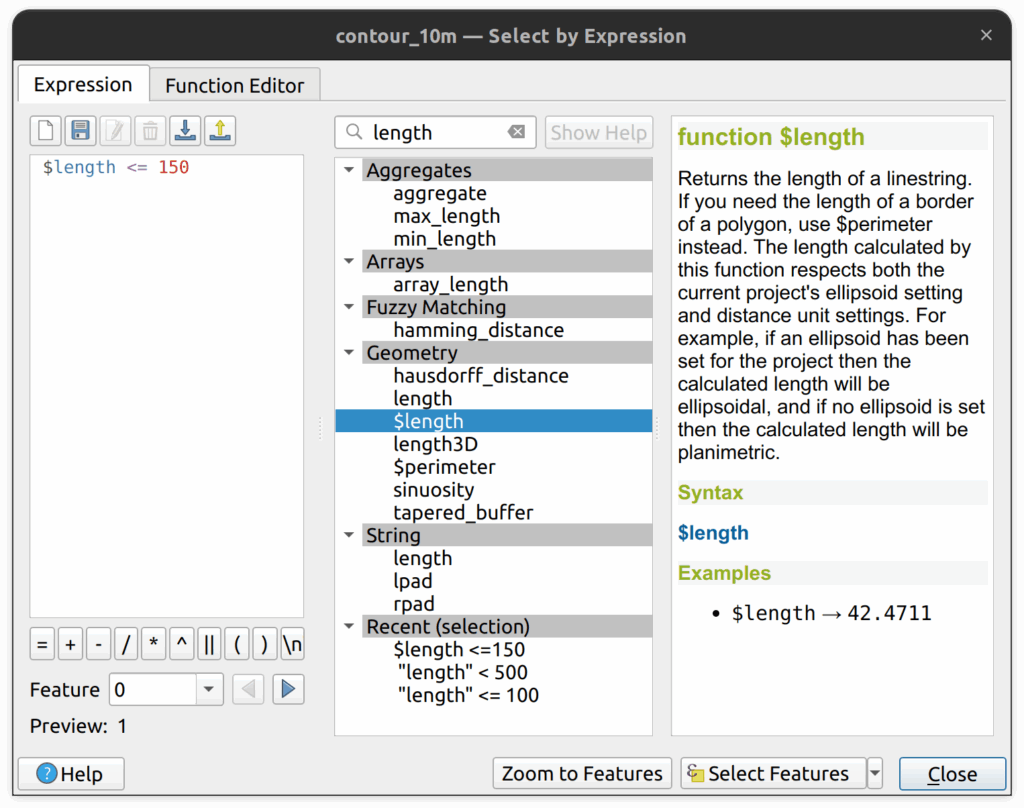
Task: Select the sinuosity function
Action: pos(434,490)
